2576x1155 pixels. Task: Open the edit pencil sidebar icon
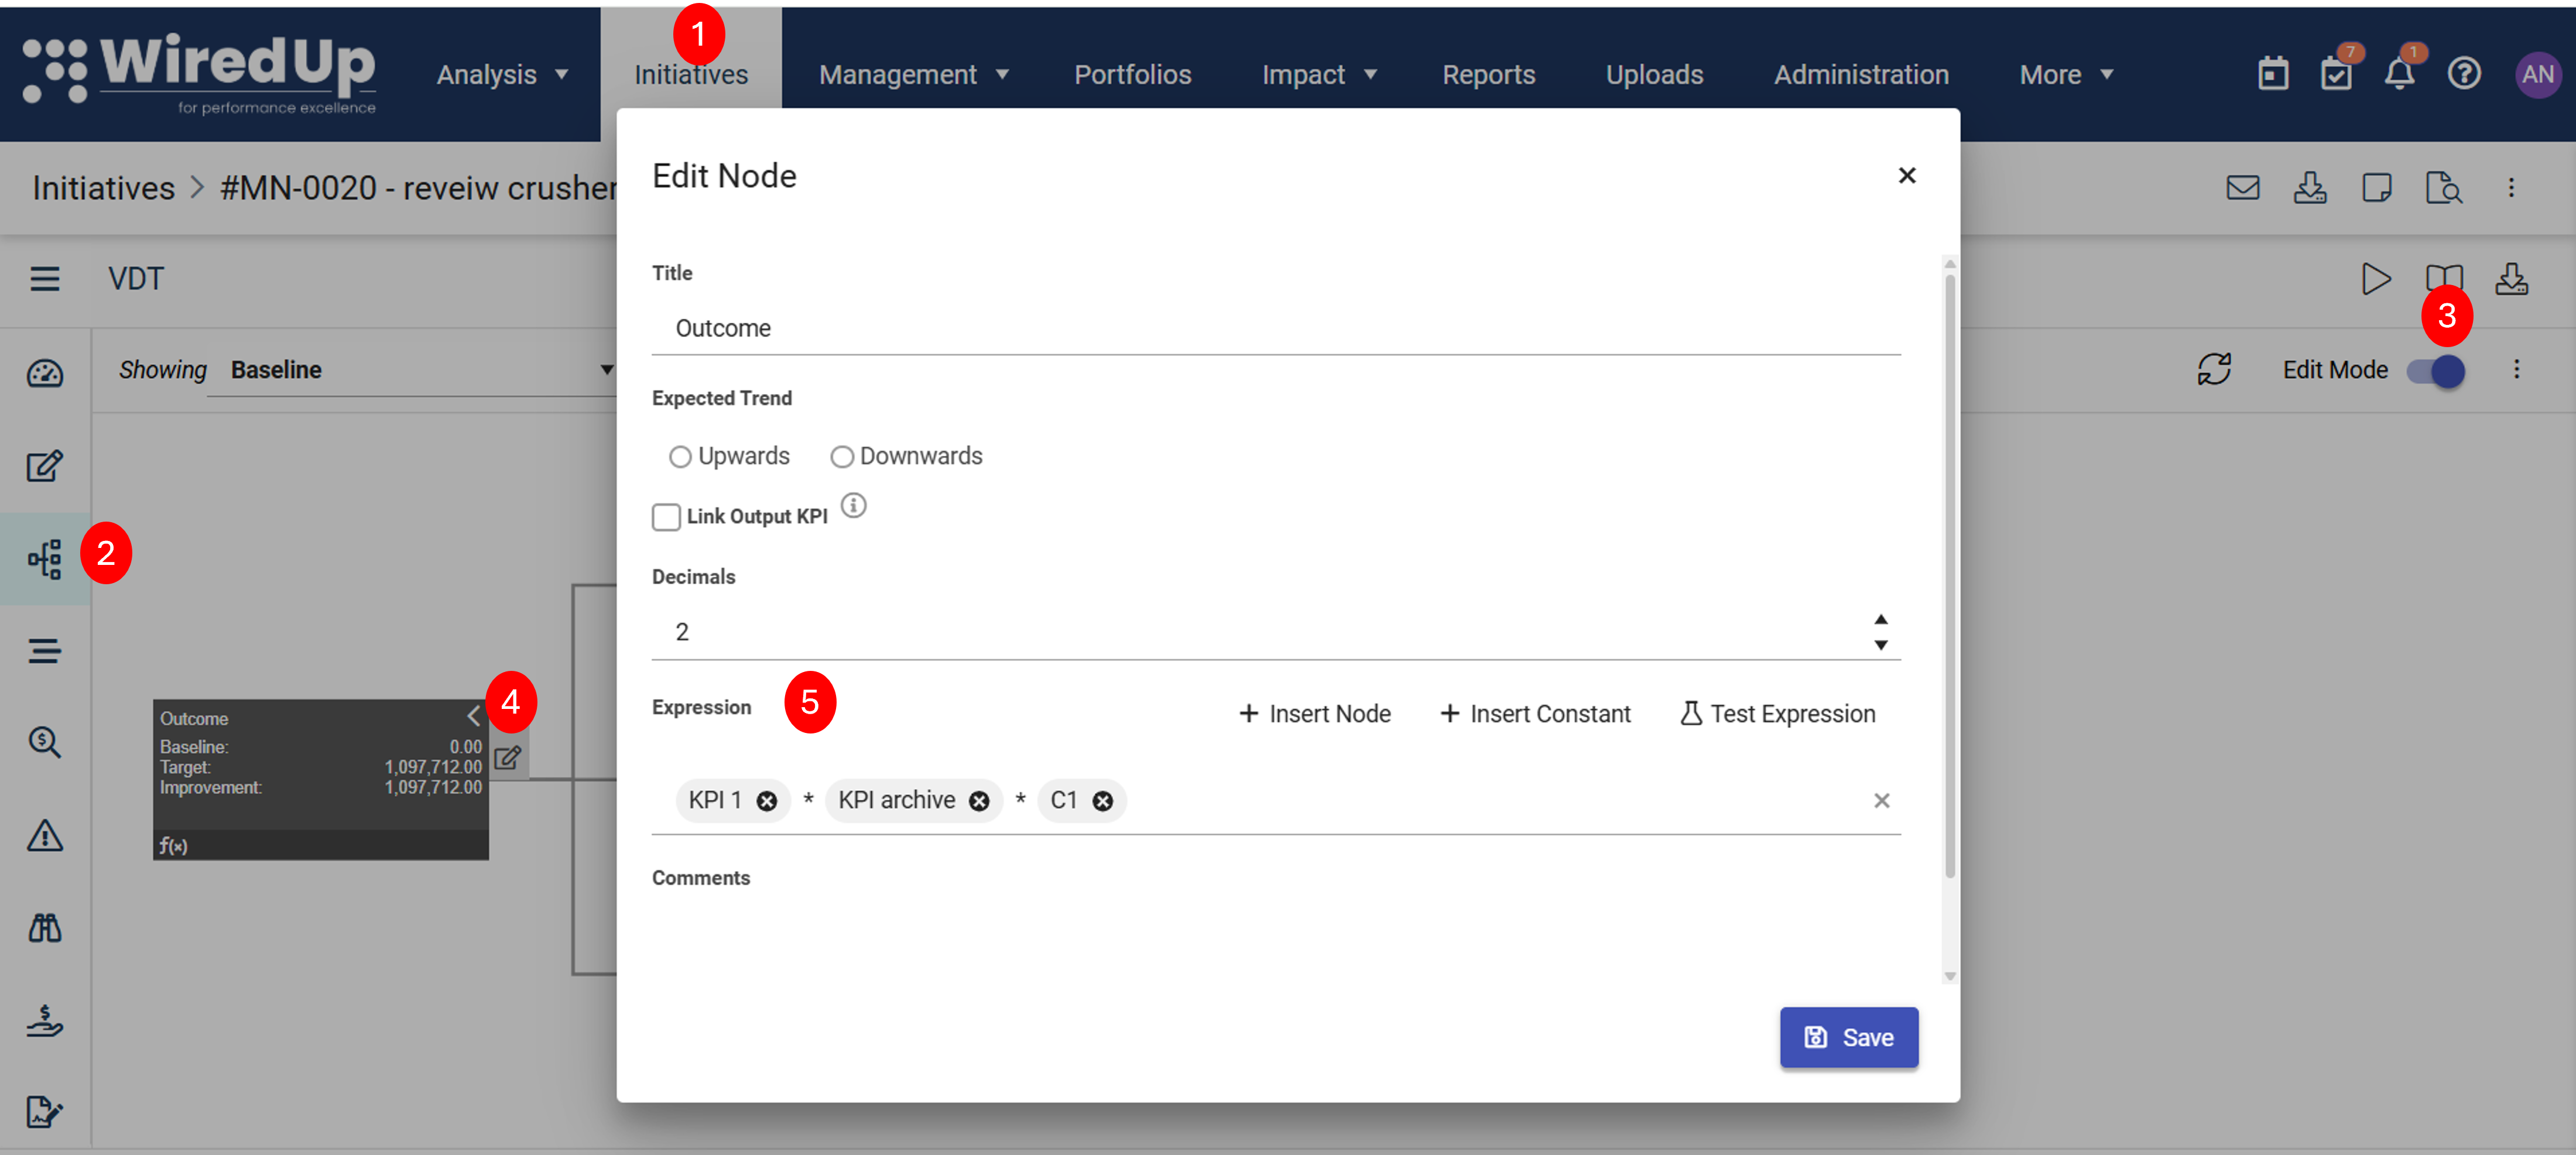pos(45,465)
